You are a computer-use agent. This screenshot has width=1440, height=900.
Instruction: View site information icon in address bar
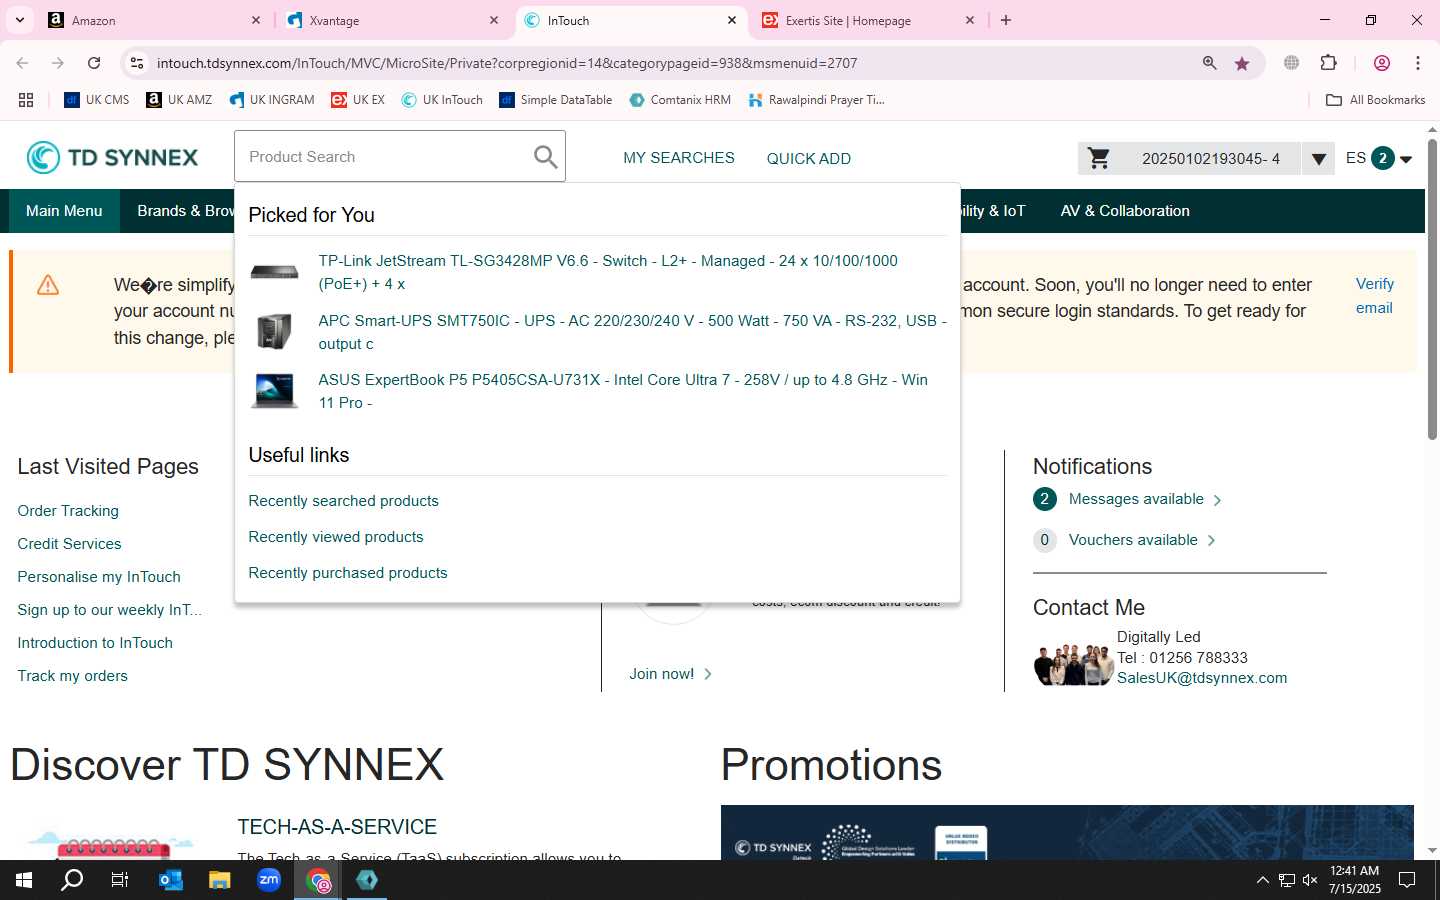(x=137, y=63)
